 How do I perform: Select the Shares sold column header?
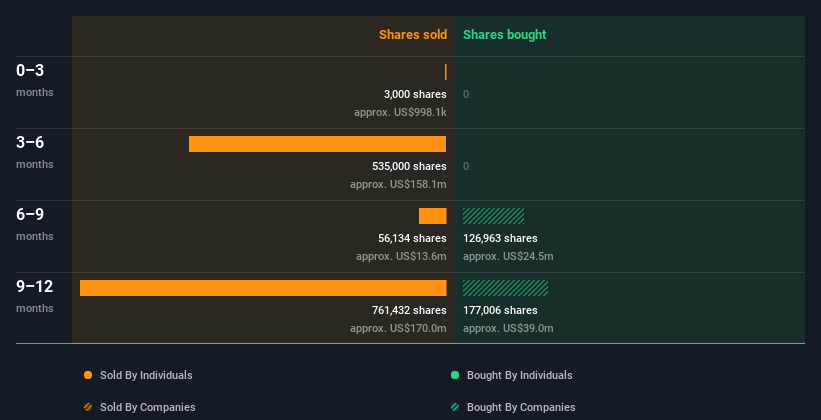point(412,35)
